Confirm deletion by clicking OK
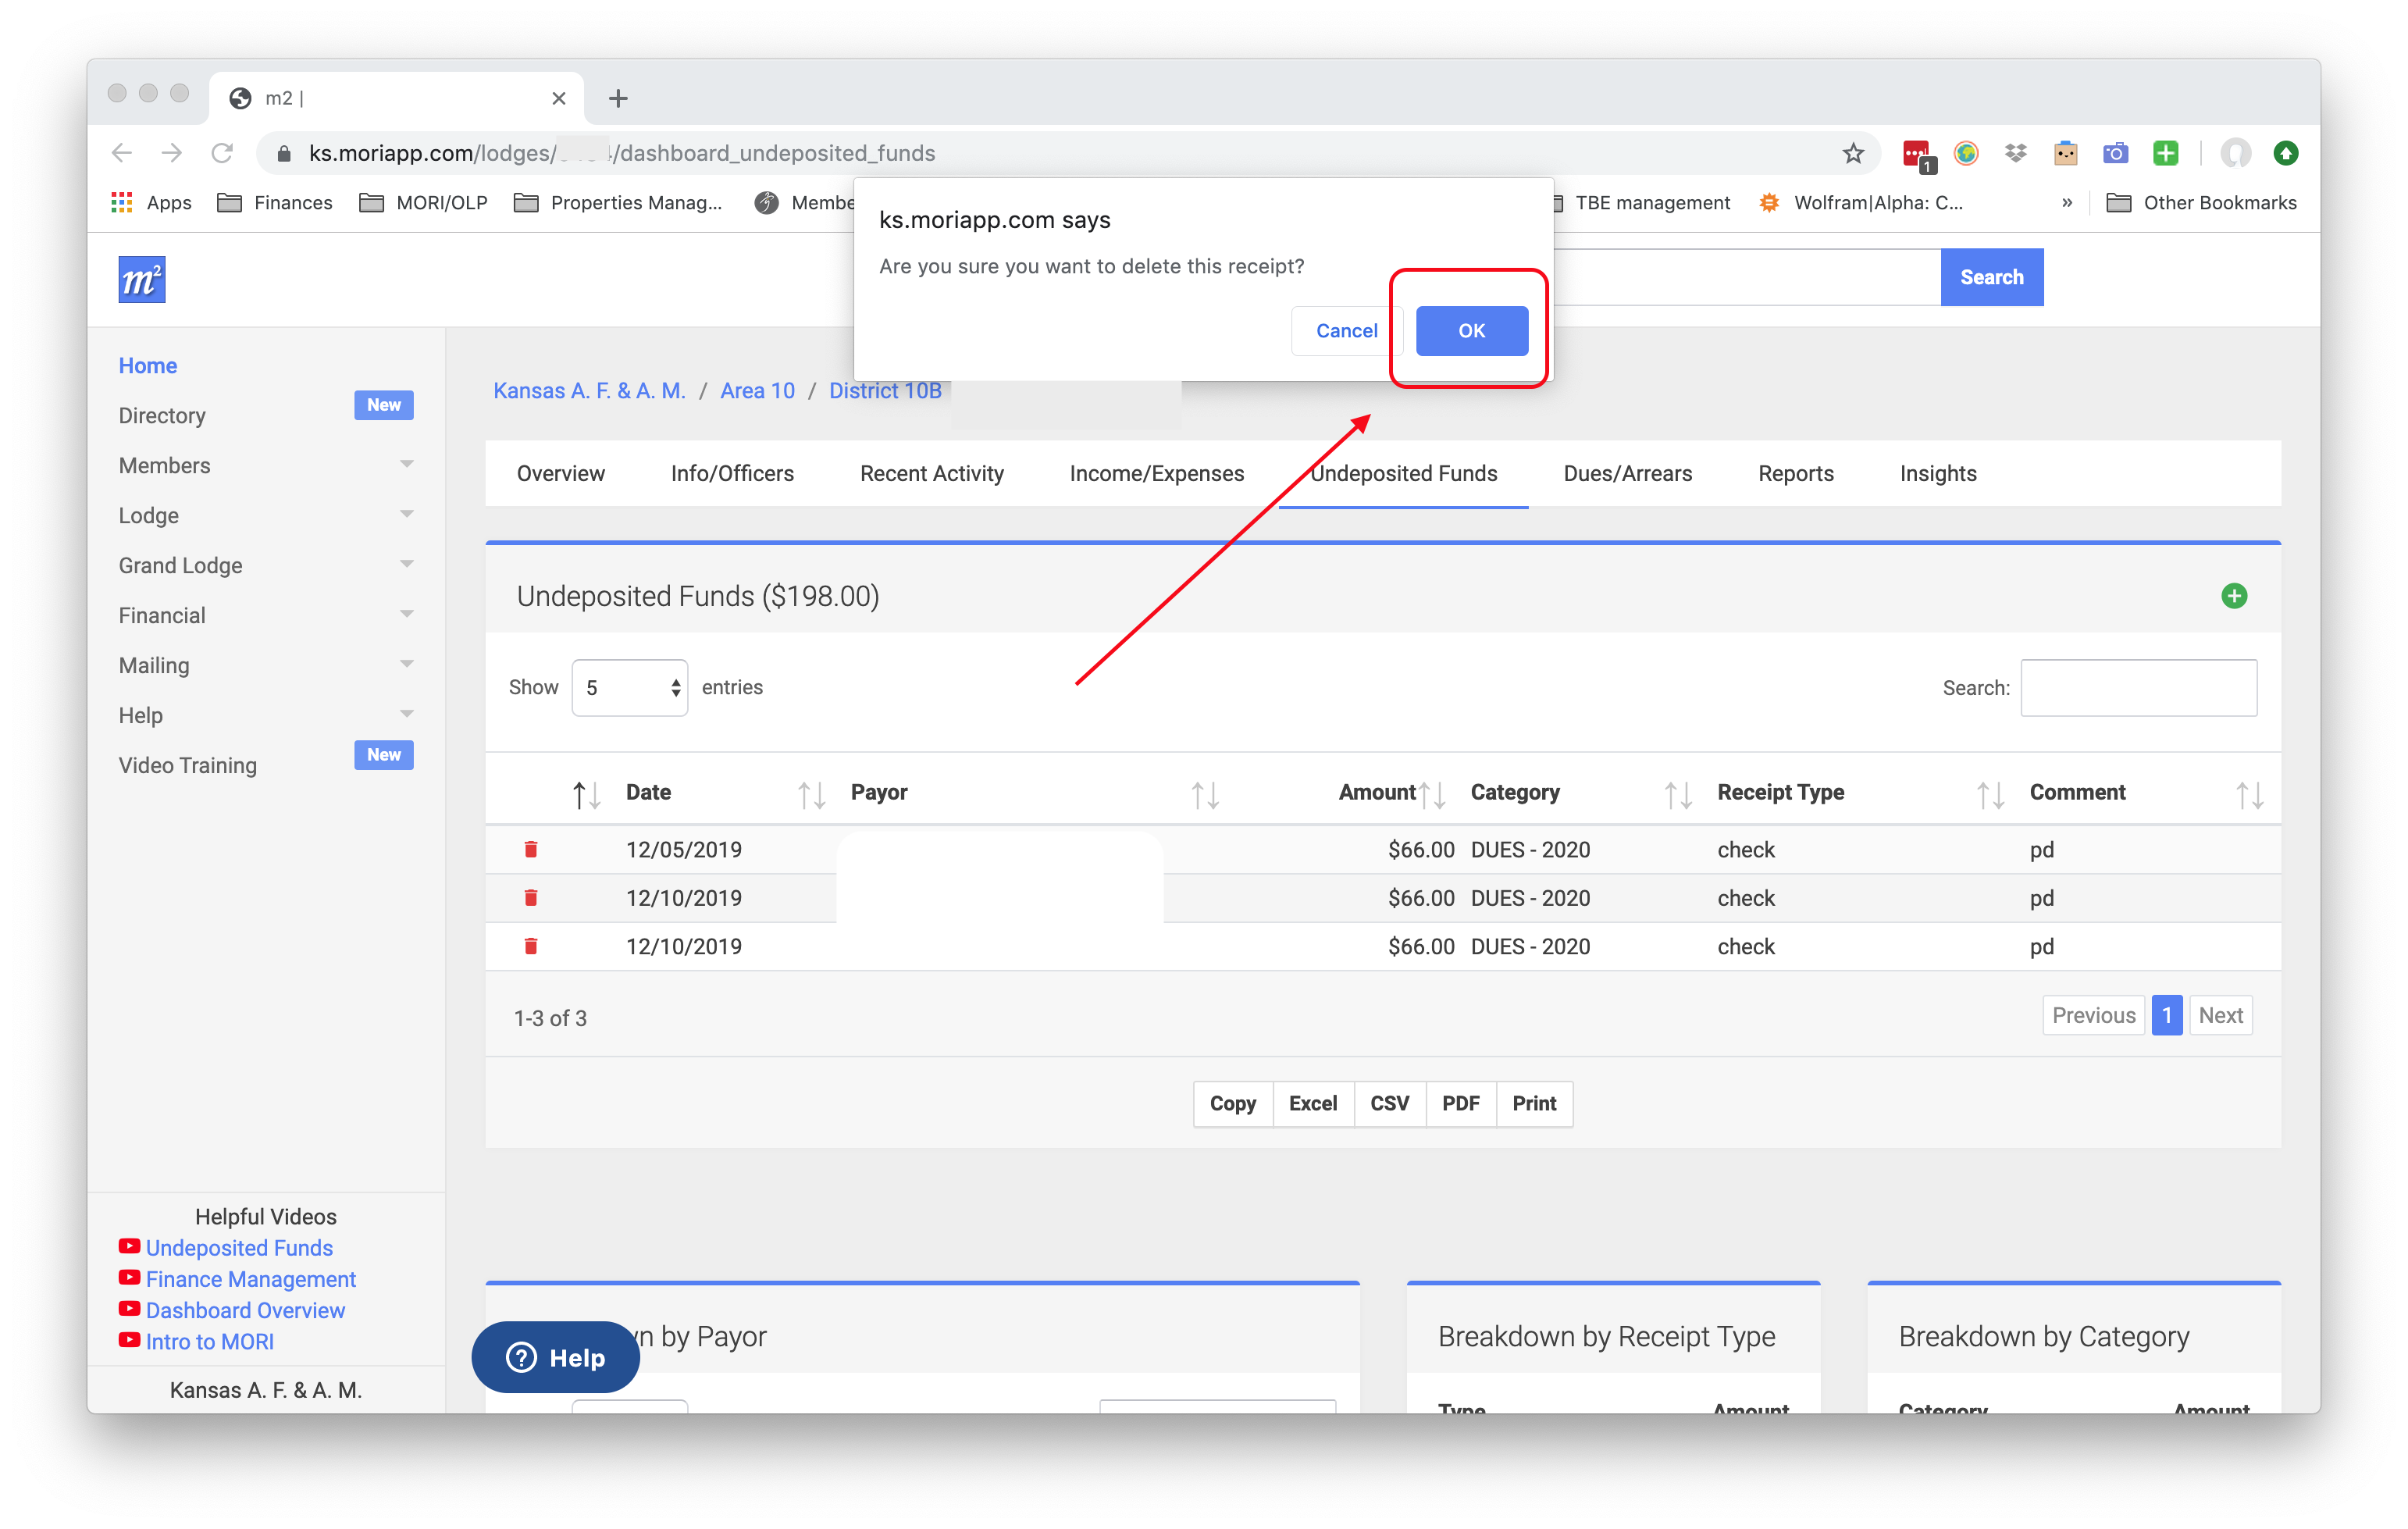Image resolution: width=2408 pixels, height=1529 pixels. point(1471,331)
